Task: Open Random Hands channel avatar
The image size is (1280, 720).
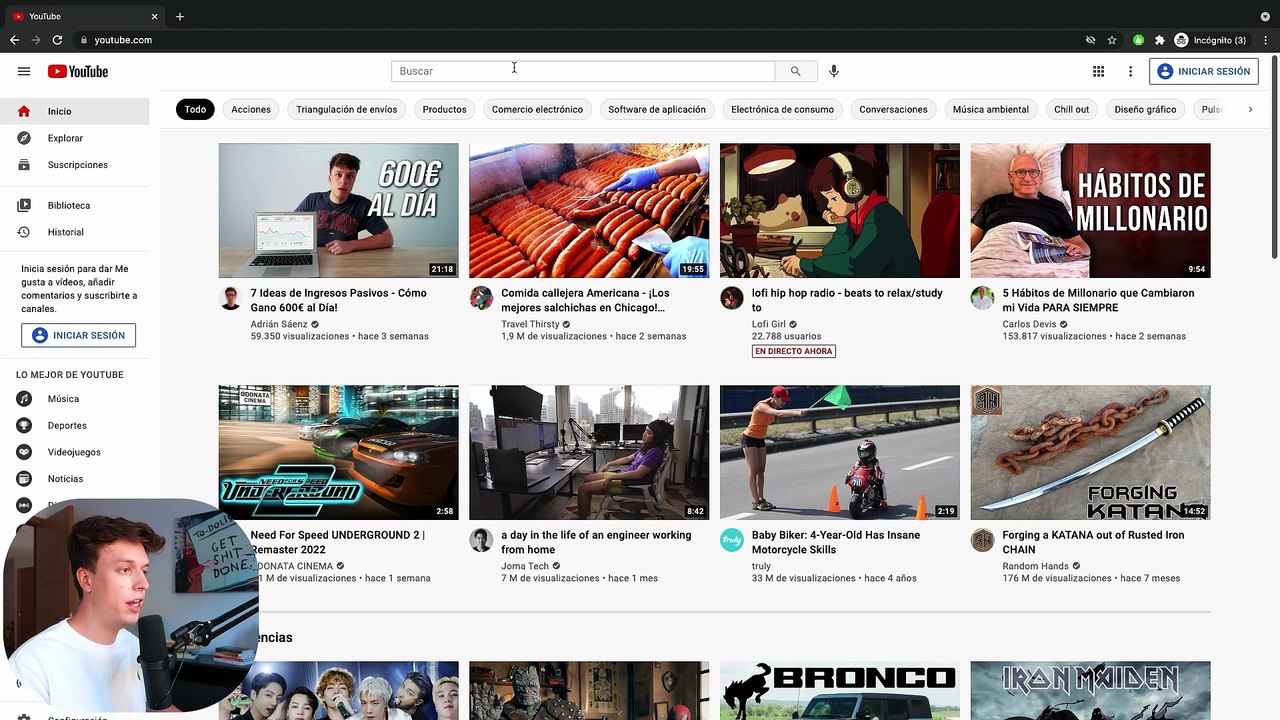Action: click(982, 540)
